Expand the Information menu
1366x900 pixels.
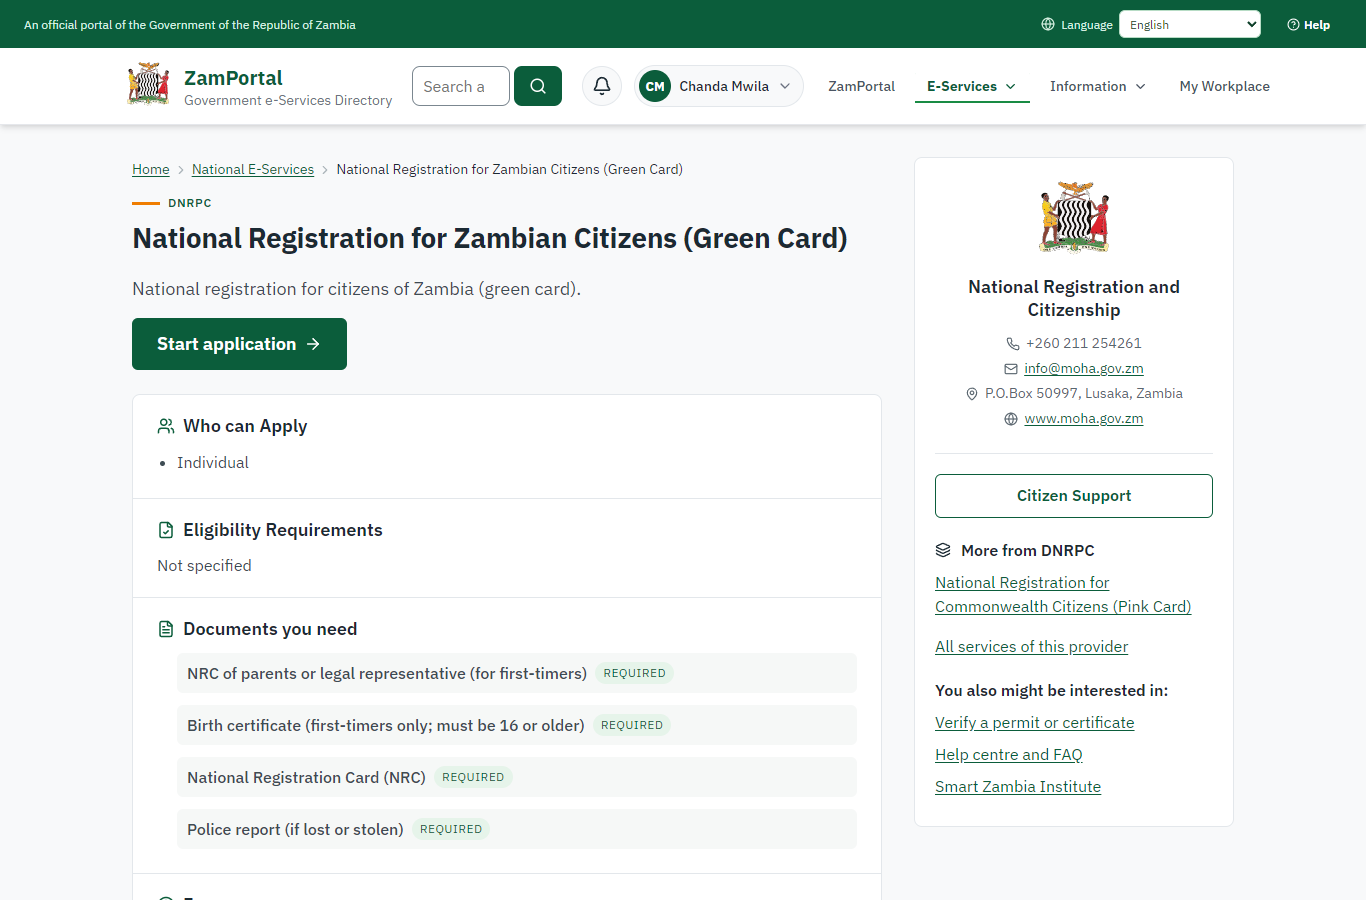1098,86
